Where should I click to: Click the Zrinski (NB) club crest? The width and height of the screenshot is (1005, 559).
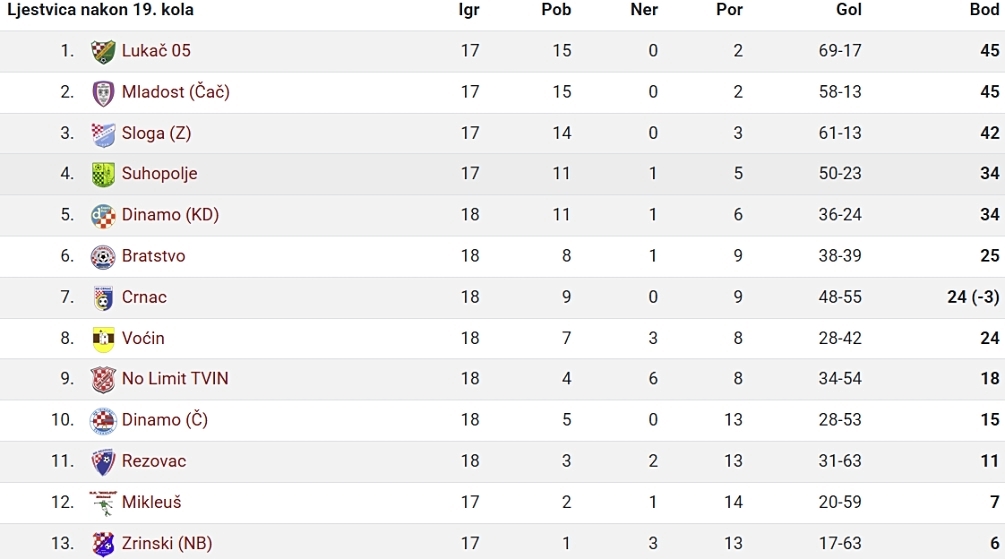(103, 544)
